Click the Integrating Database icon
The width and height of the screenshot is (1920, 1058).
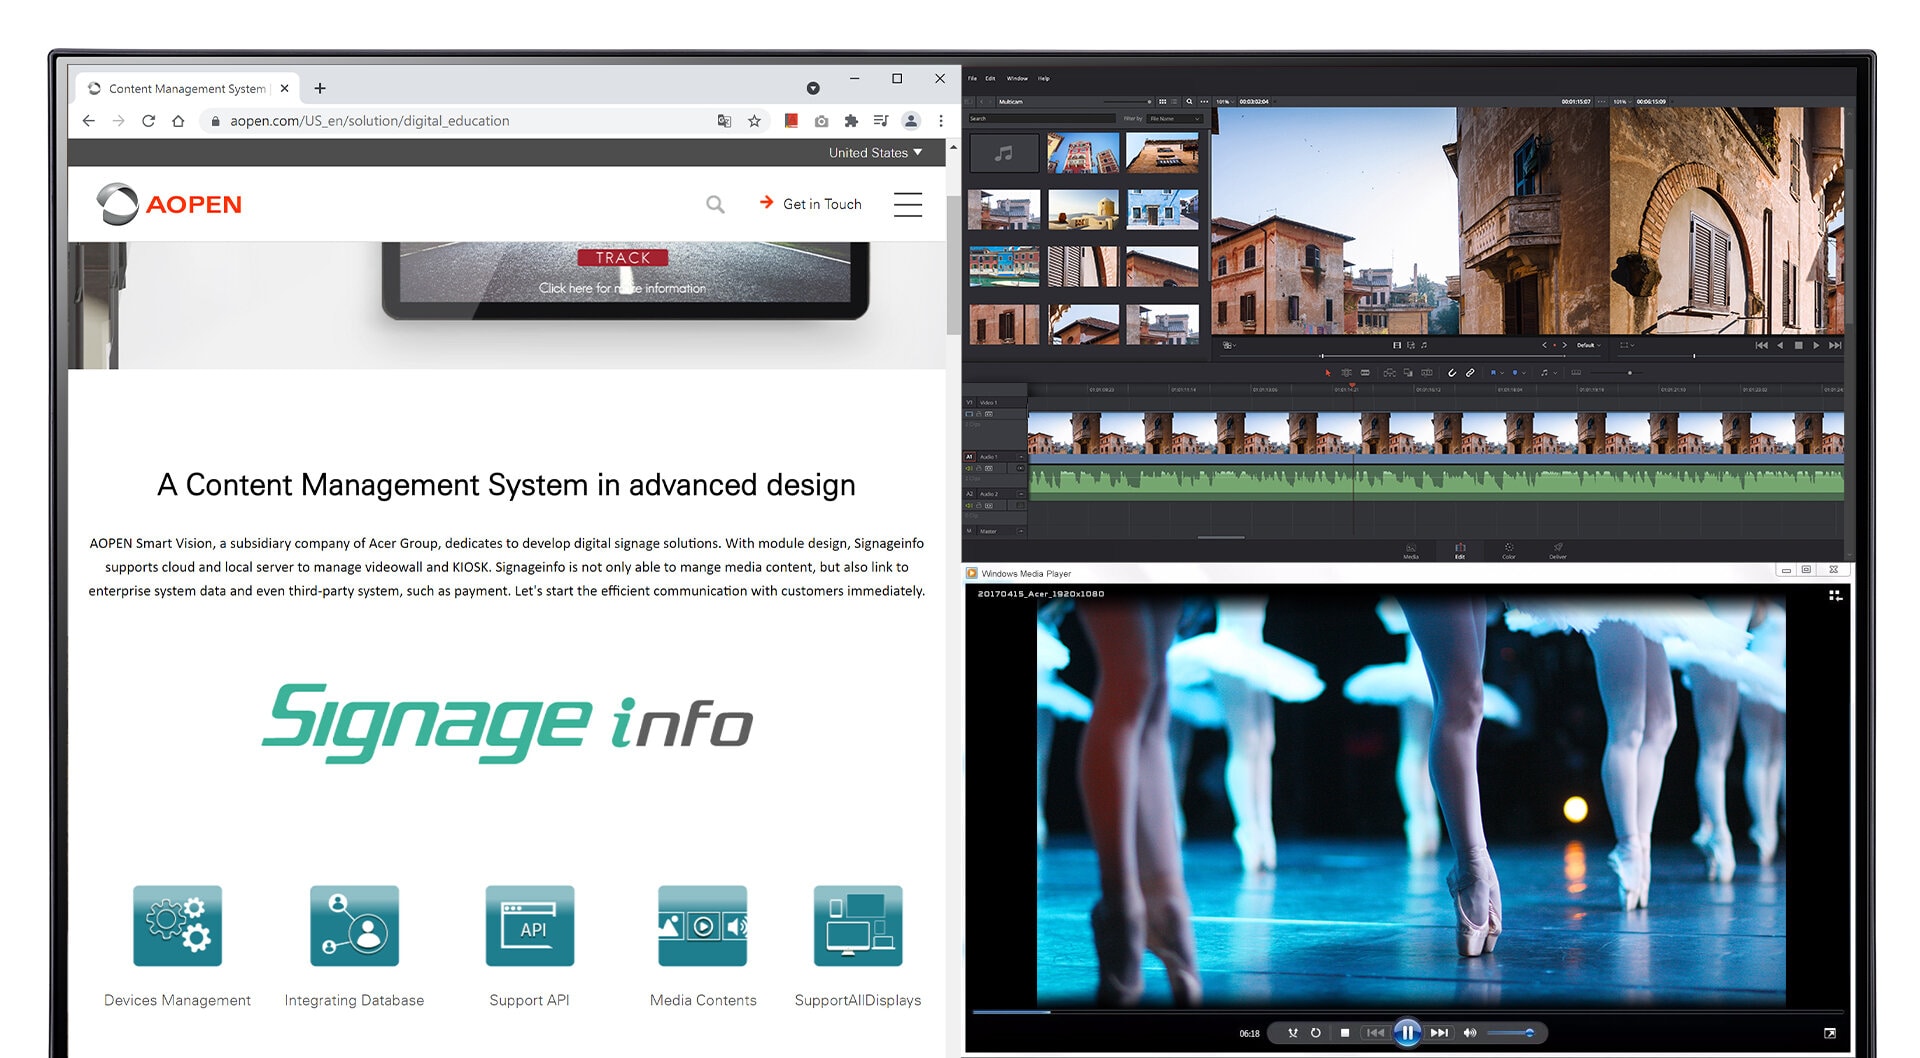coord(354,925)
